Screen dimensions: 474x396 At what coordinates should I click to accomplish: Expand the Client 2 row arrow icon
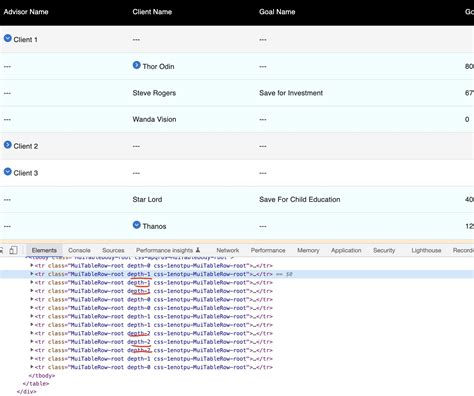(x=8, y=145)
